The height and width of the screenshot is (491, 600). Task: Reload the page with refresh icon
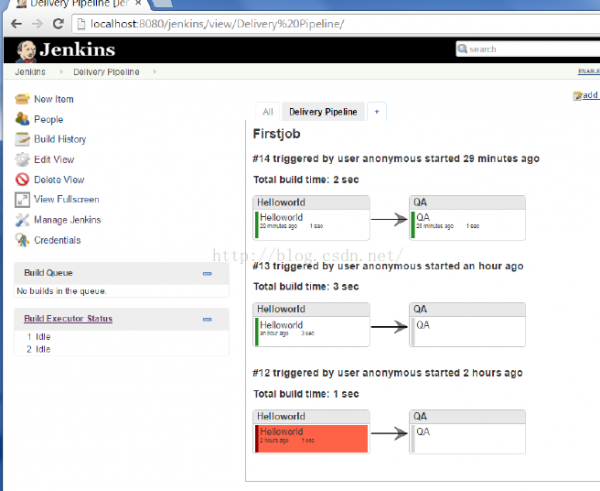coord(58,24)
